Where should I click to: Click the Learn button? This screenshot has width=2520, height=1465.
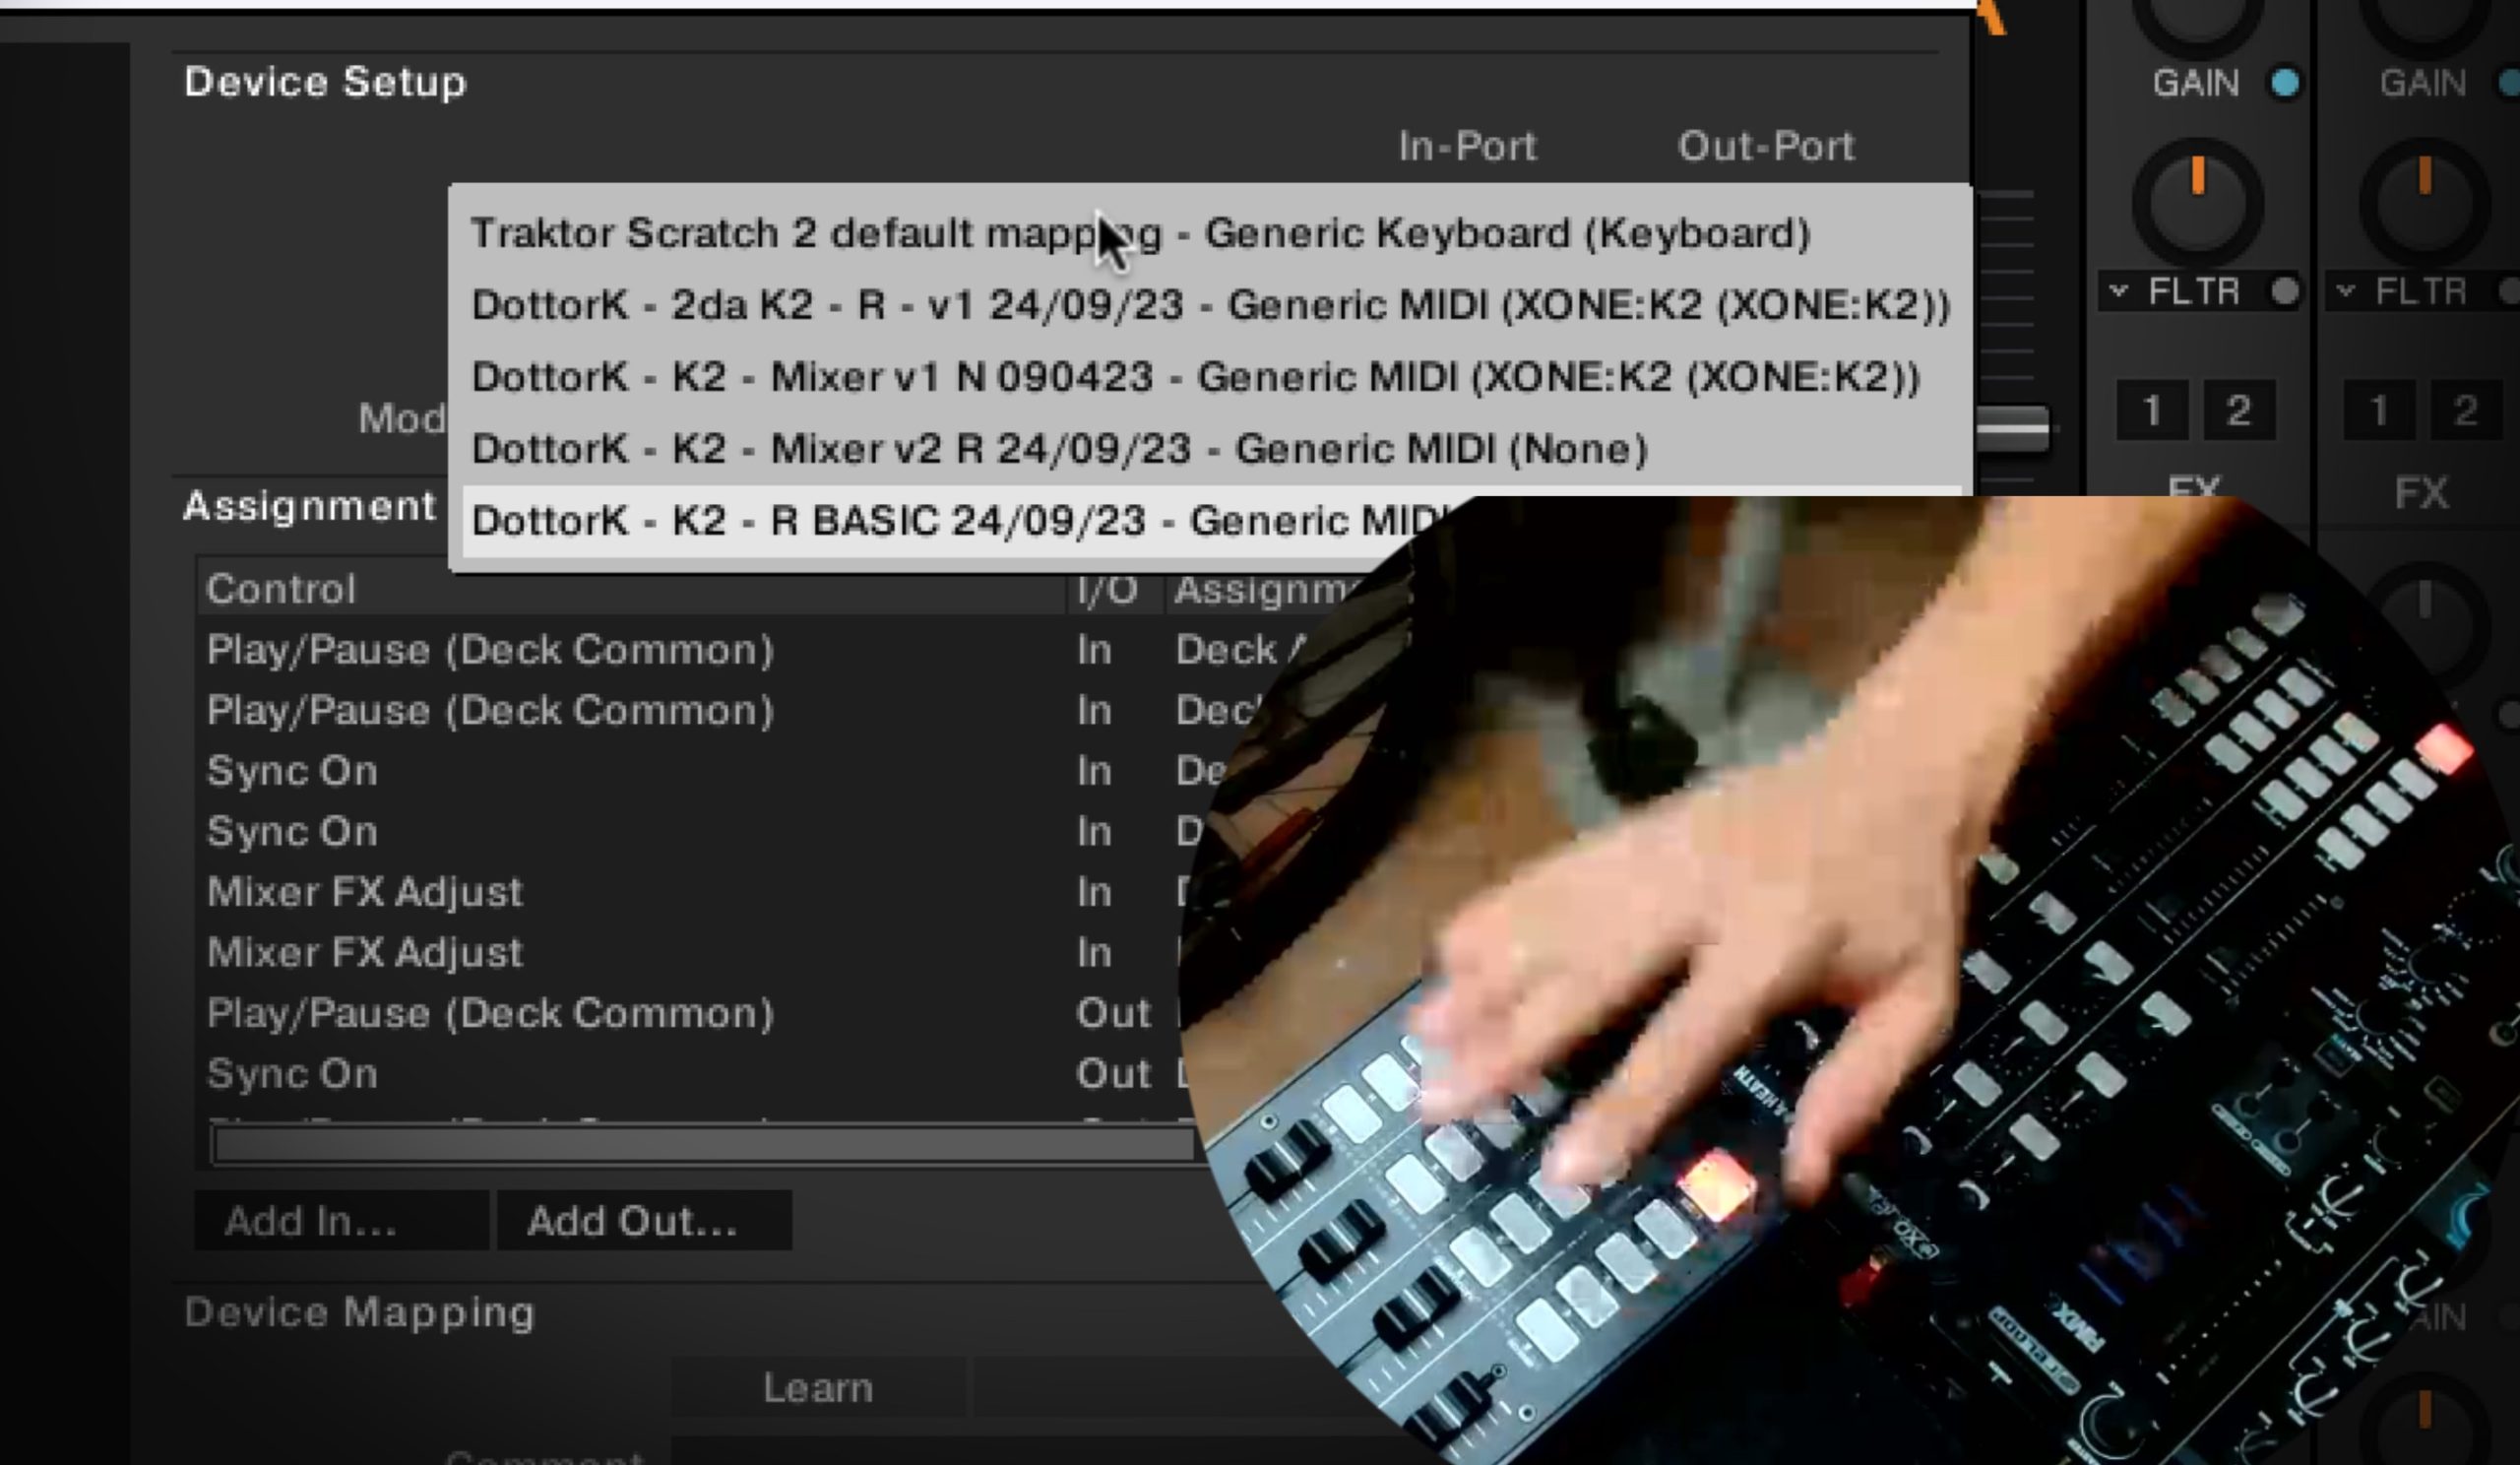(817, 1386)
